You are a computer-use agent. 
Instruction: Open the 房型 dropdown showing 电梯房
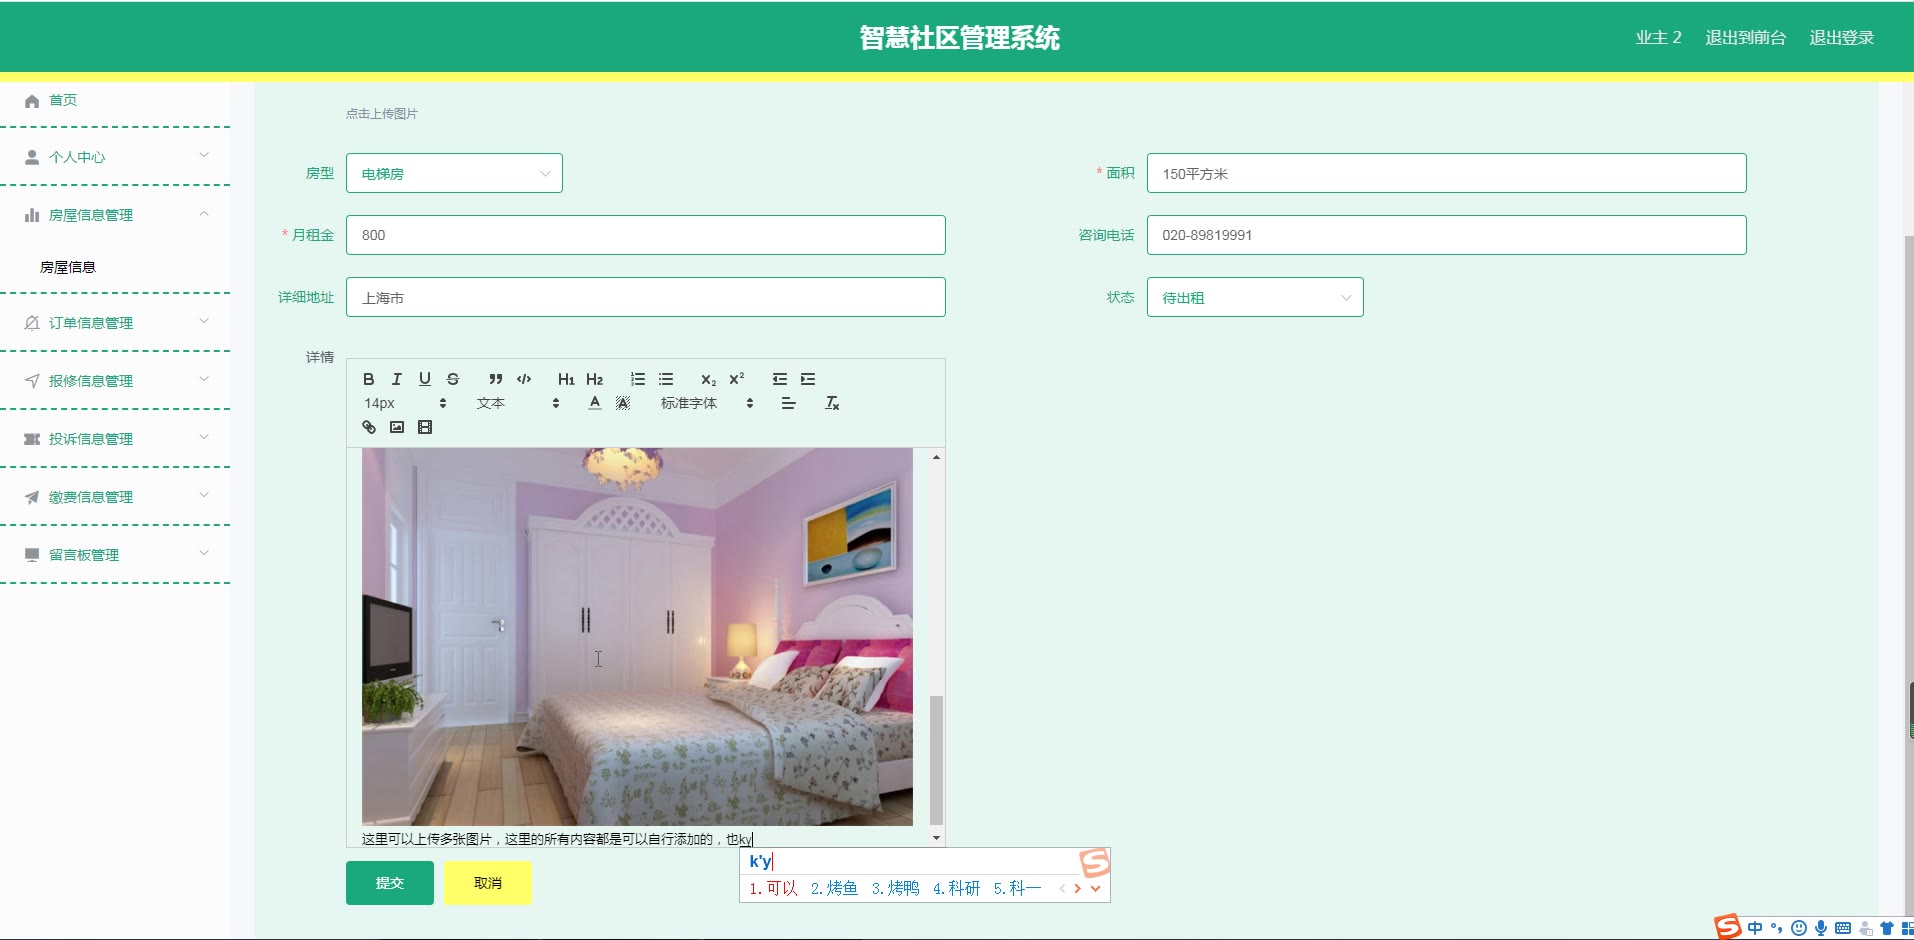coord(454,173)
